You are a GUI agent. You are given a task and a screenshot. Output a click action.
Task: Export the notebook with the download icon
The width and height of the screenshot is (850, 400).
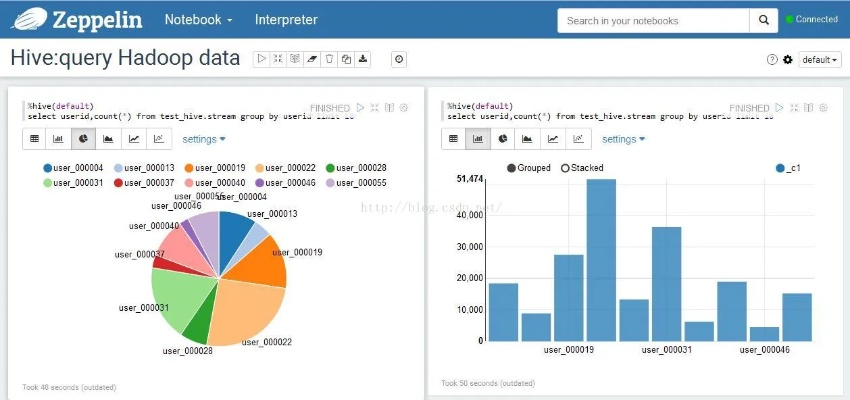point(363,60)
